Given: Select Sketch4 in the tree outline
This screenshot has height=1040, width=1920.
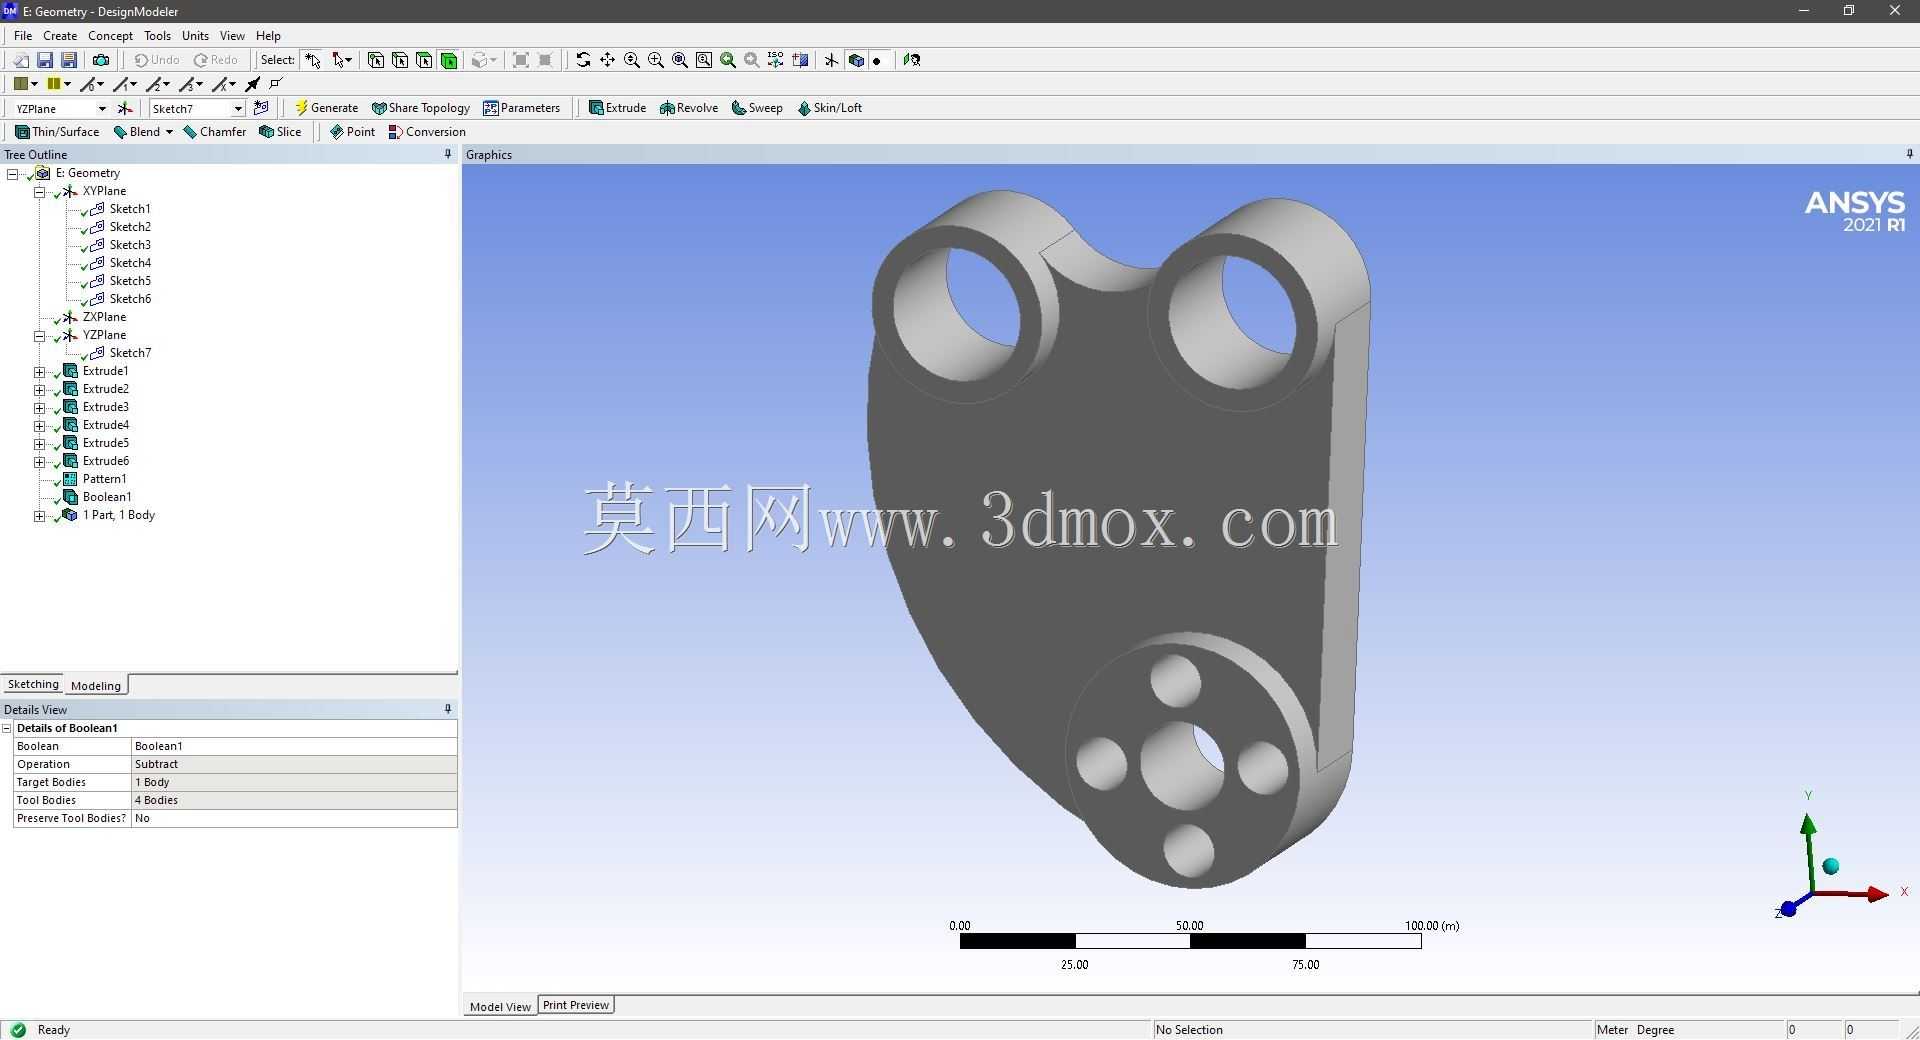Looking at the screenshot, I should click(130, 263).
